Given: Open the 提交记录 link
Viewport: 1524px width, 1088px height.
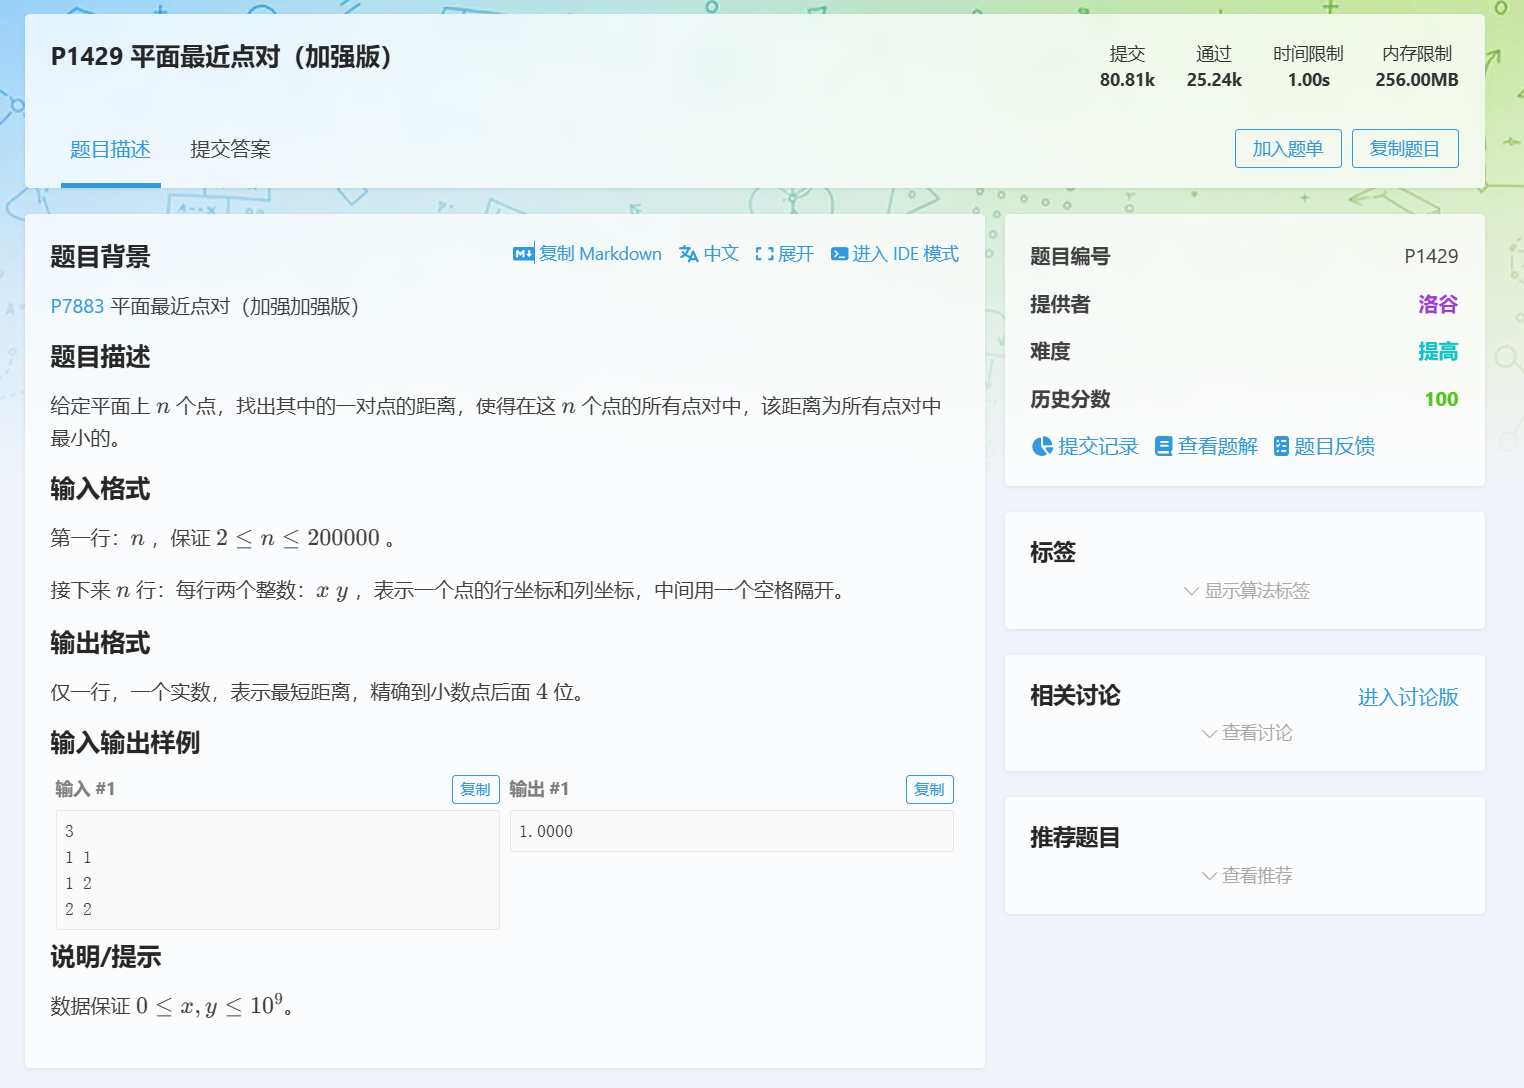Looking at the screenshot, I should tap(1098, 446).
